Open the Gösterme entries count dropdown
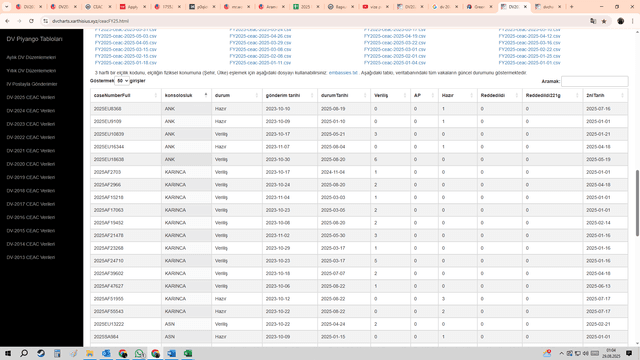 pos(122,81)
